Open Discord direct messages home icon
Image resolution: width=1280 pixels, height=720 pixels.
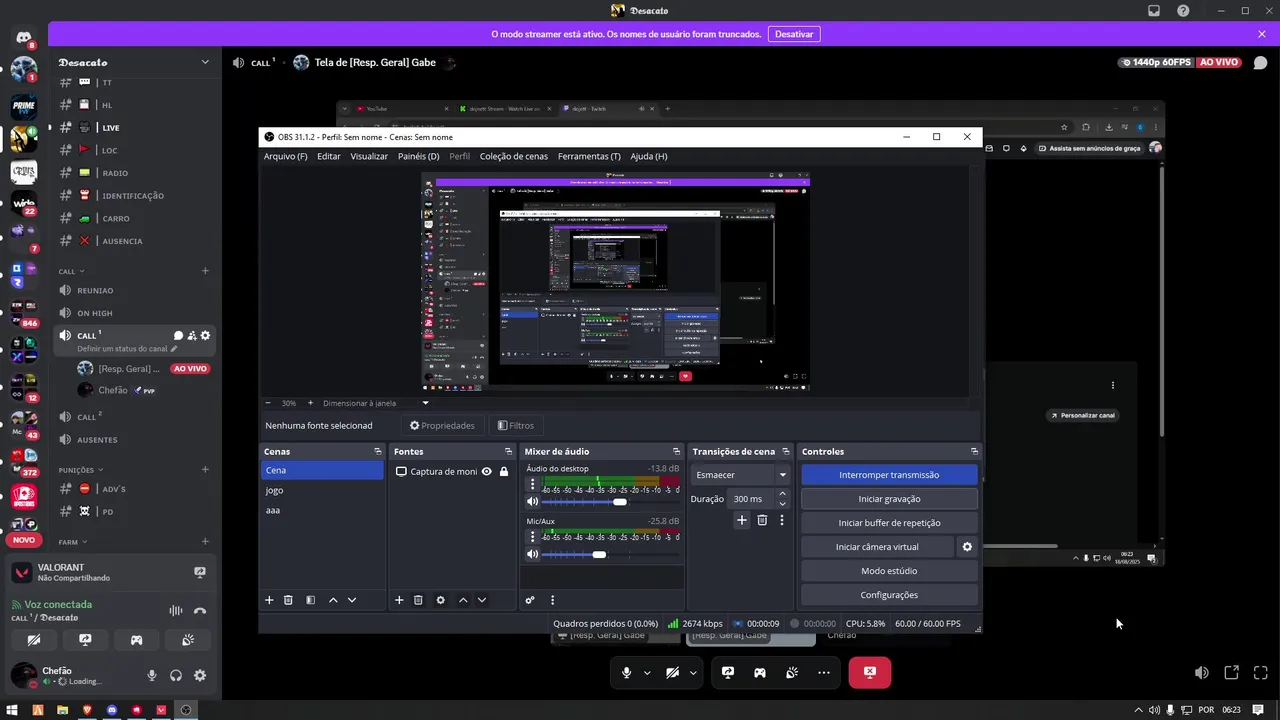pyautogui.click(x=24, y=37)
